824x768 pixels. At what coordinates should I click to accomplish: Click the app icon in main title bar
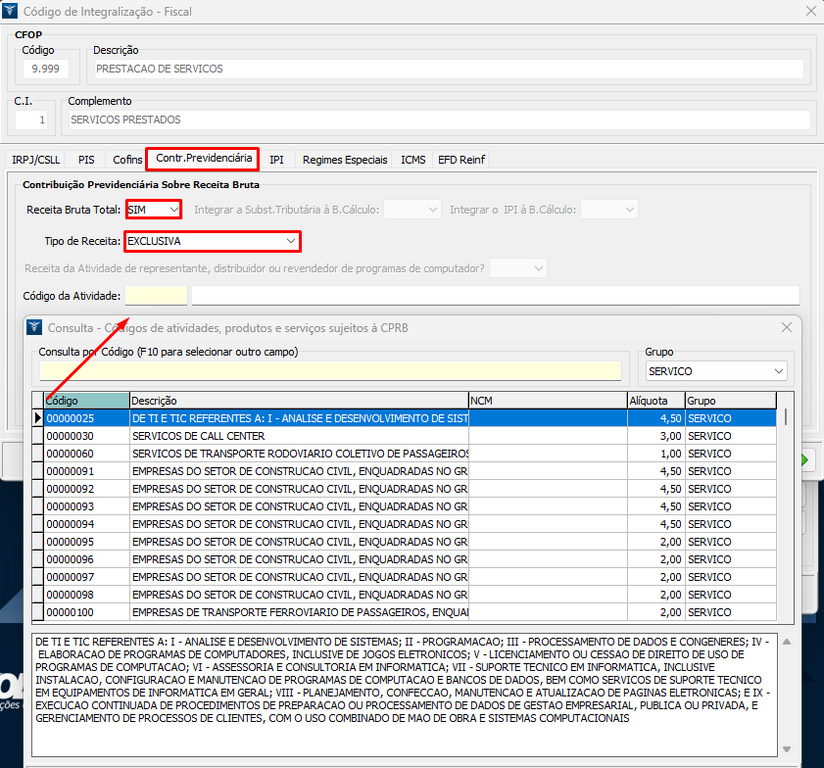click(10, 12)
